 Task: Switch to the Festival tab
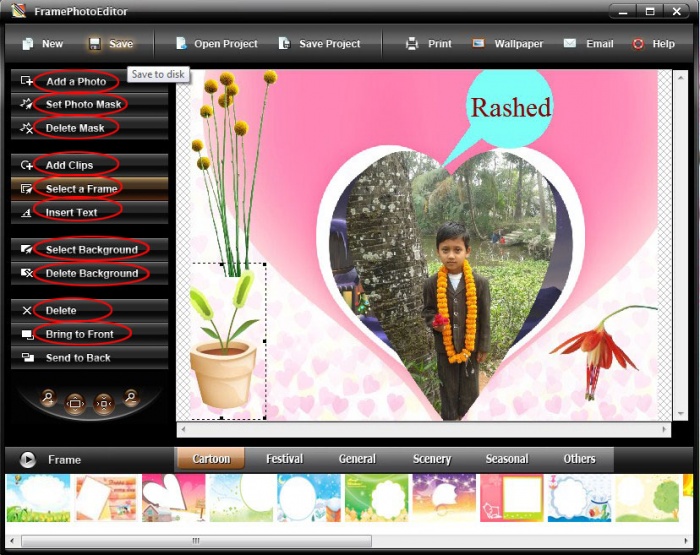pos(284,459)
